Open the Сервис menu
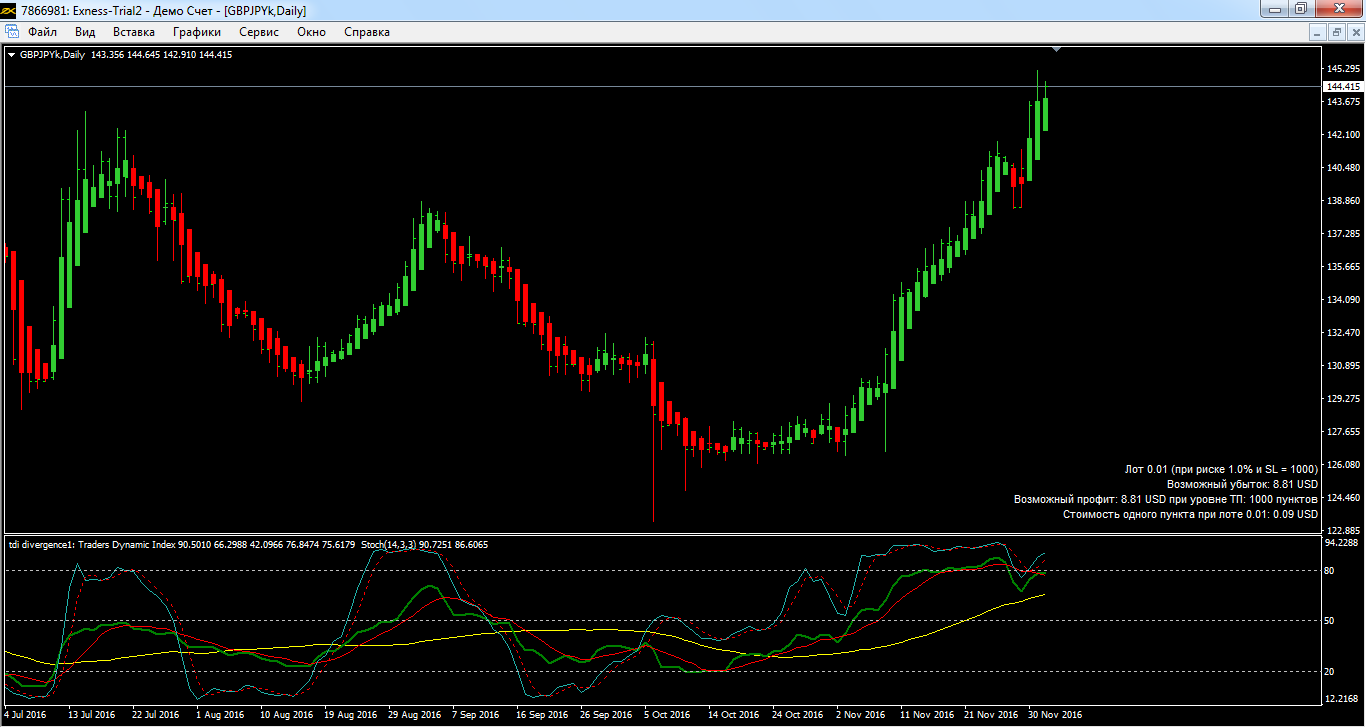1366x728 pixels. pos(259,32)
